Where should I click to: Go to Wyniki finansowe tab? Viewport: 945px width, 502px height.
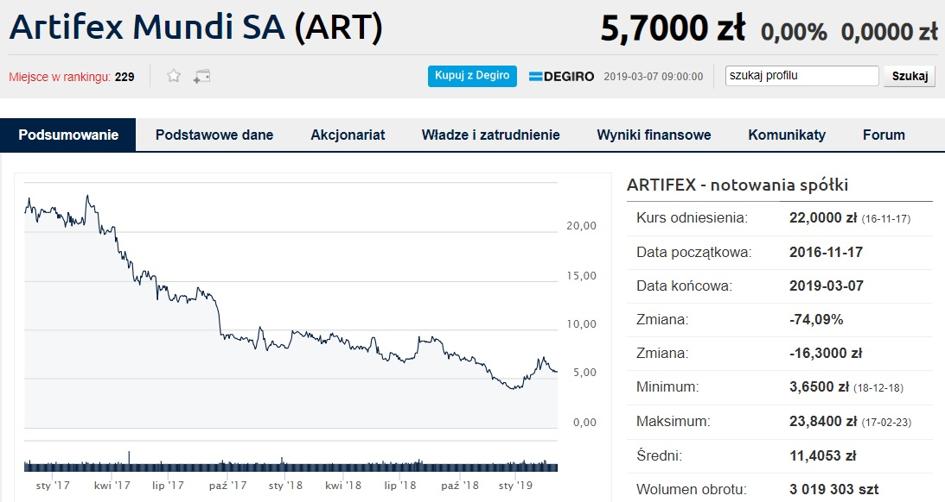point(653,134)
